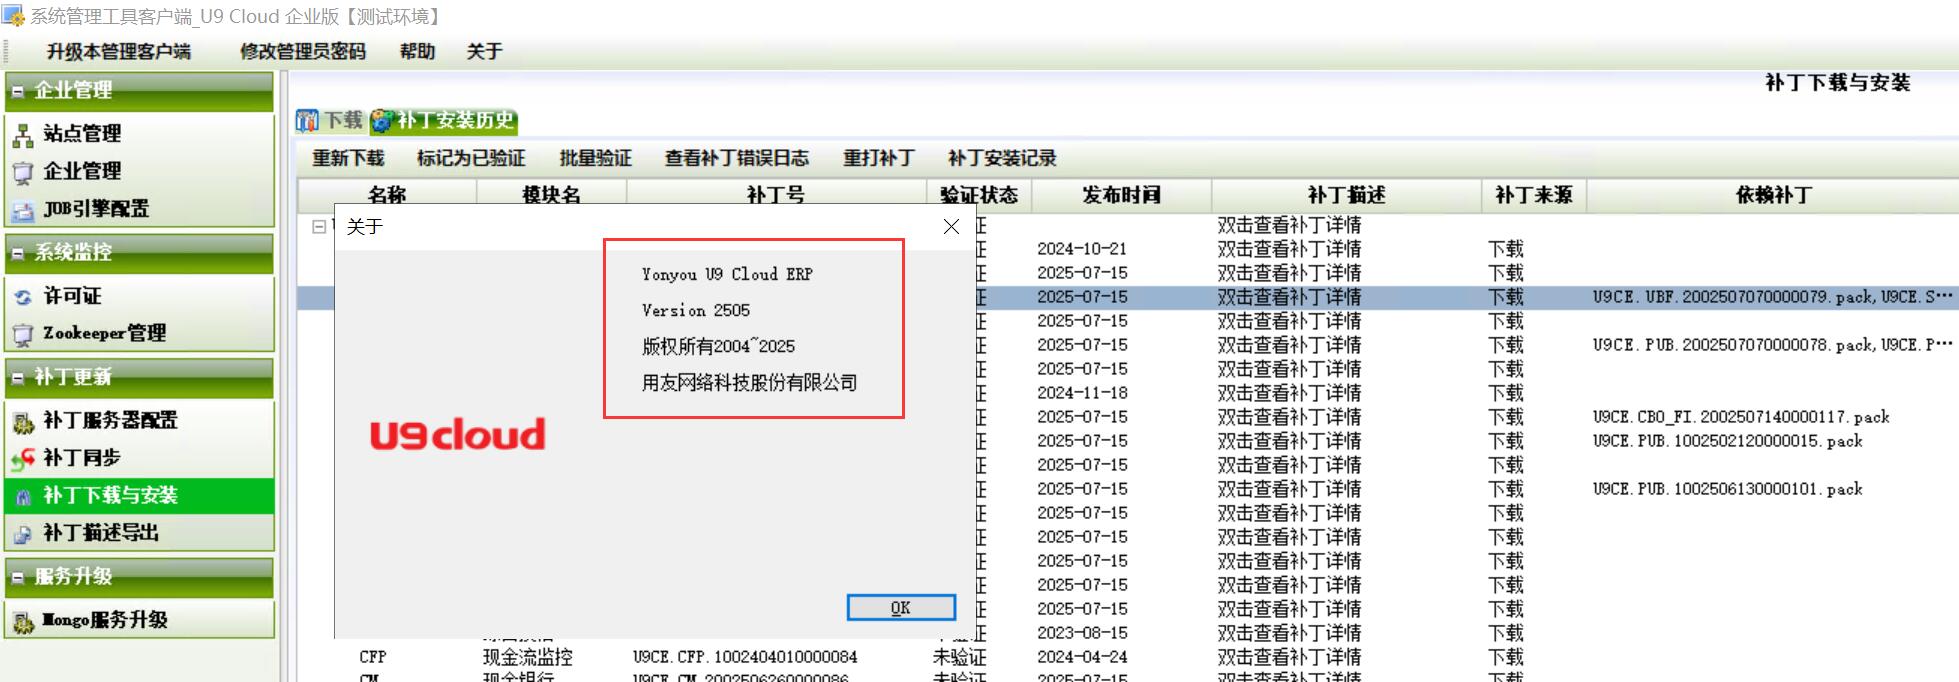Click the 现金流监控 module name cell
This screenshot has width=1959, height=682.
pyautogui.click(x=528, y=657)
